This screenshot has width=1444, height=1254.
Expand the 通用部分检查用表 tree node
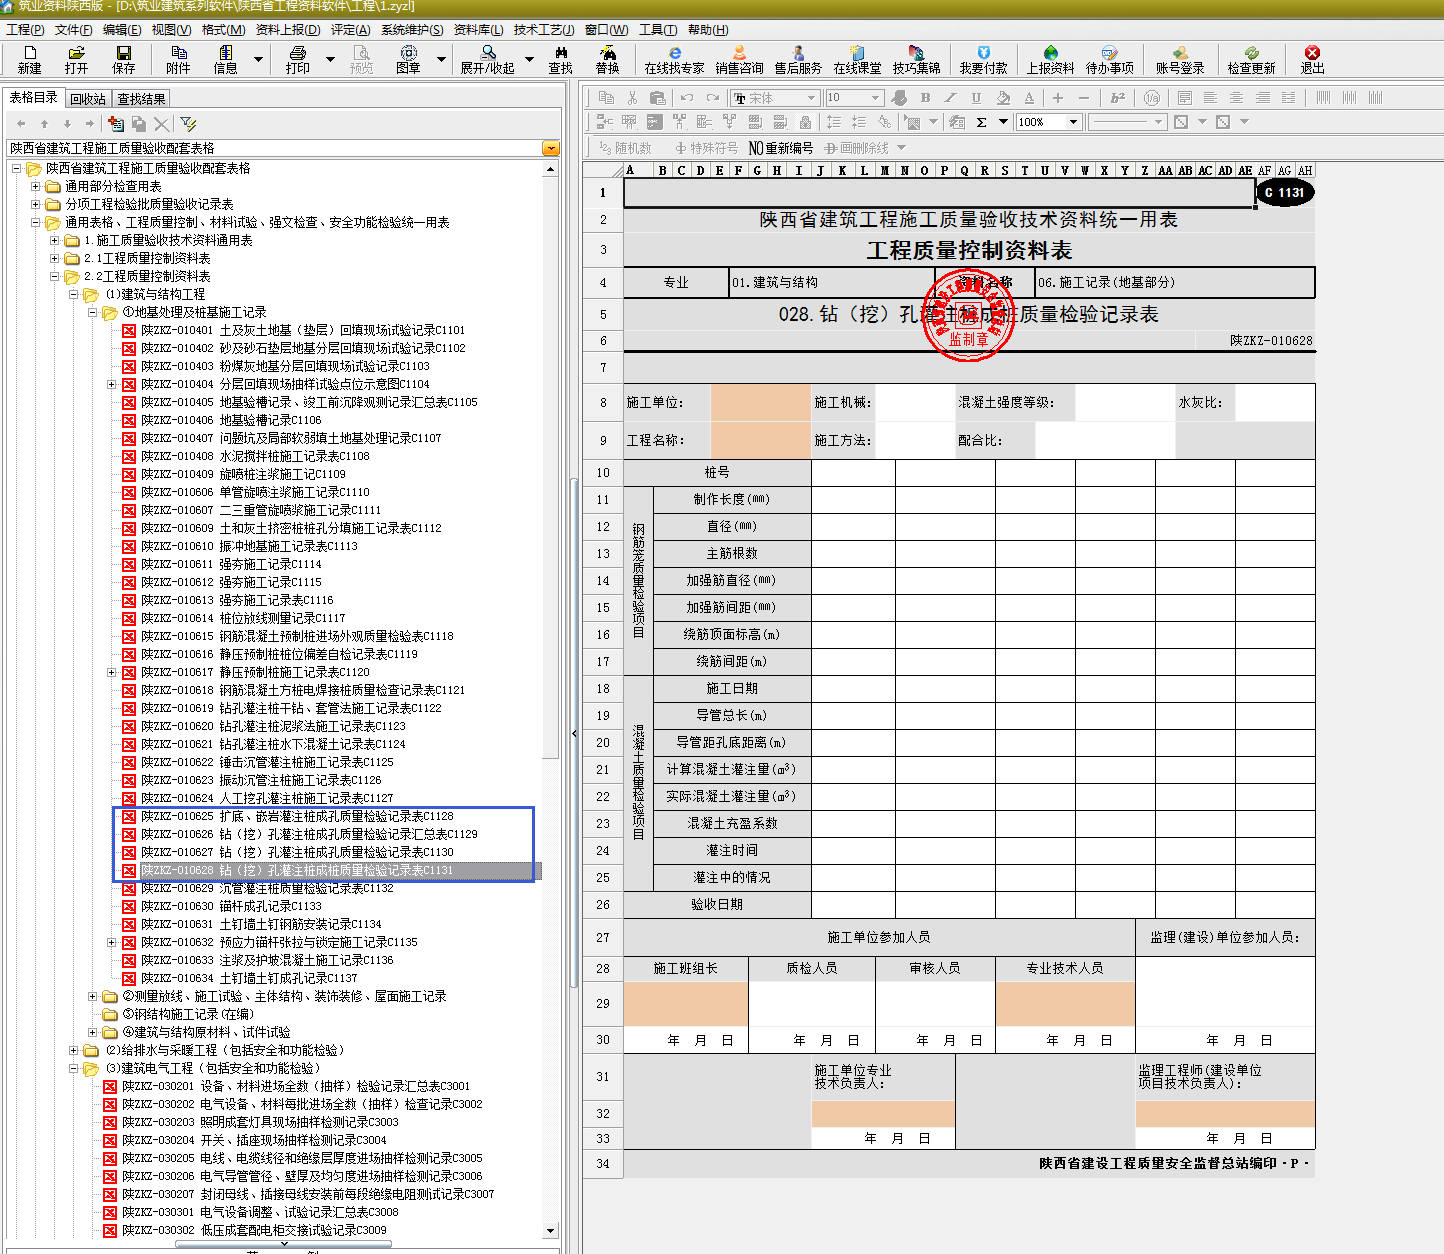[36, 186]
